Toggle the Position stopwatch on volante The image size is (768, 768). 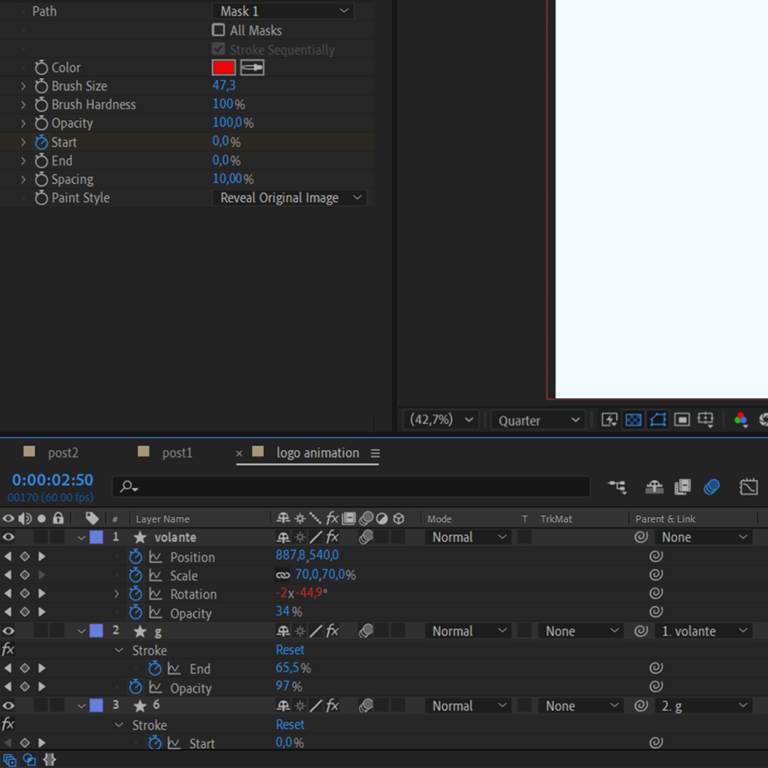point(136,557)
